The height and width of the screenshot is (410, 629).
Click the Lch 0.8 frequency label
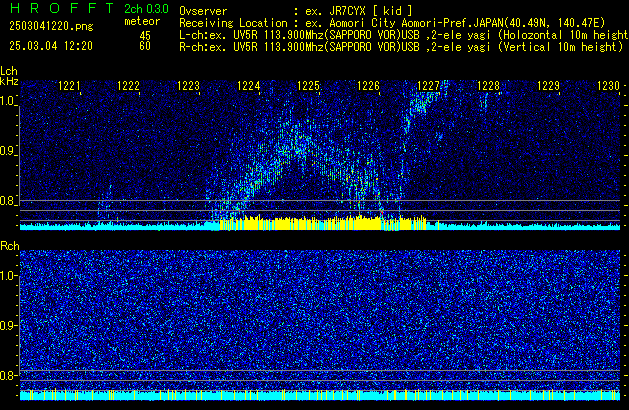tap(8, 201)
